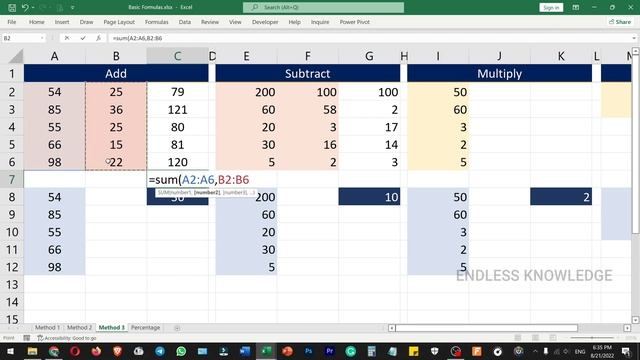The image size is (640, 360).
Task: Open Accessibility: Good to go checker
Action: point(67,338)
